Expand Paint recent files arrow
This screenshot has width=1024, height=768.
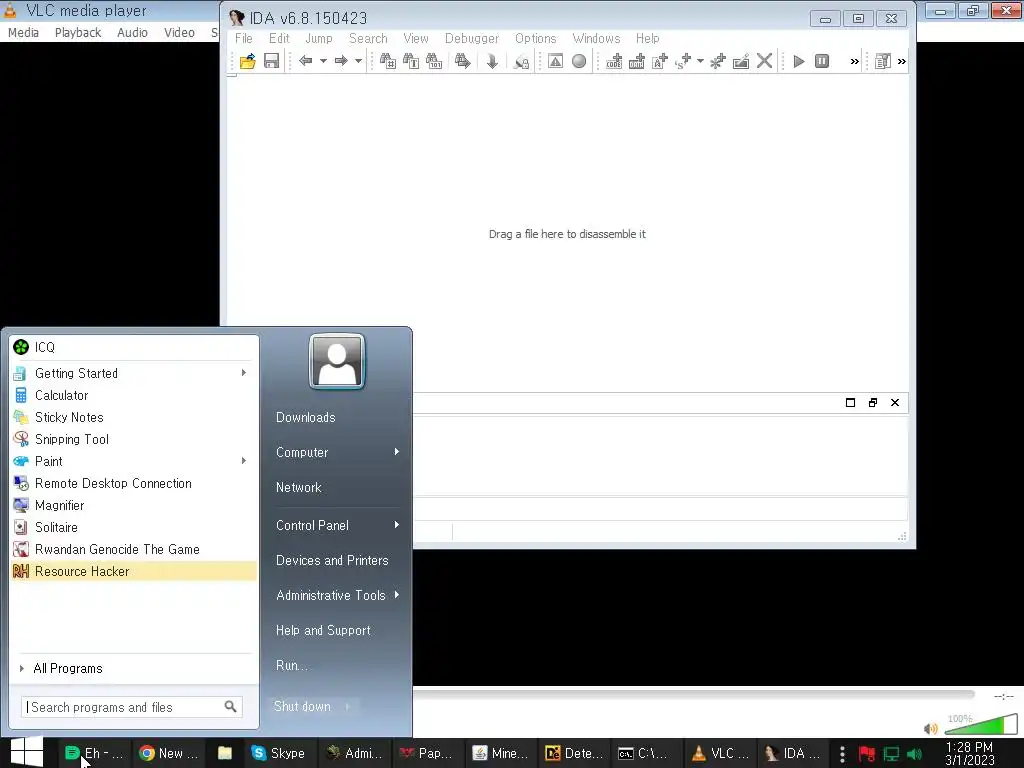click(244, 461)
